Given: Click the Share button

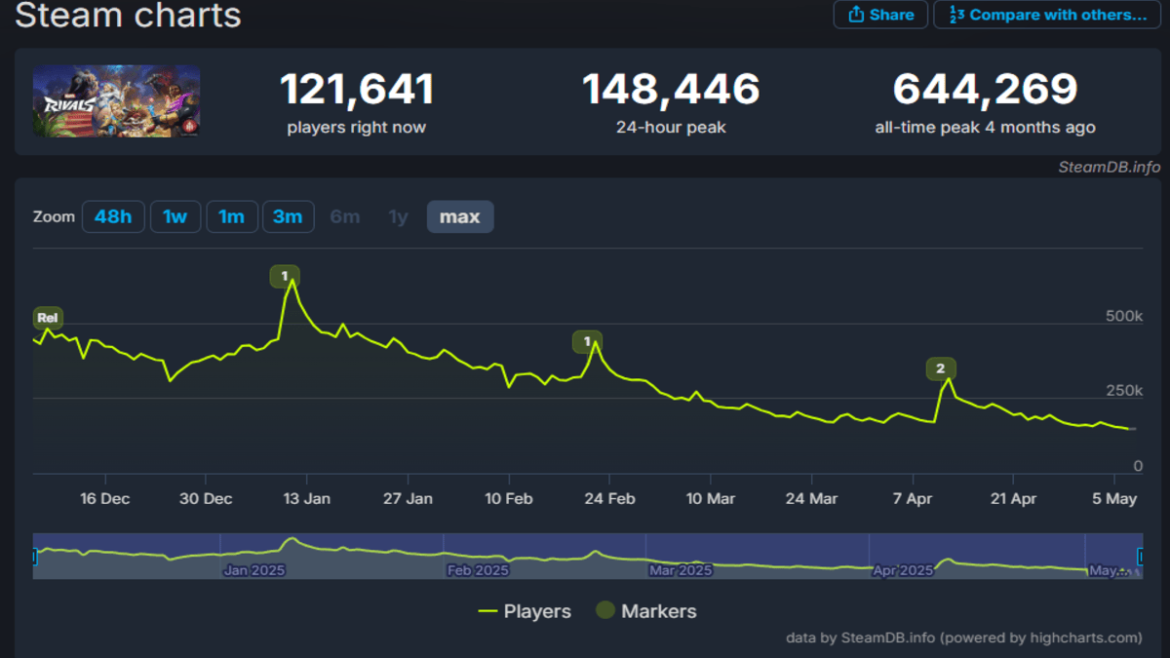Looking at the screenshot, I should click(880, 15).
